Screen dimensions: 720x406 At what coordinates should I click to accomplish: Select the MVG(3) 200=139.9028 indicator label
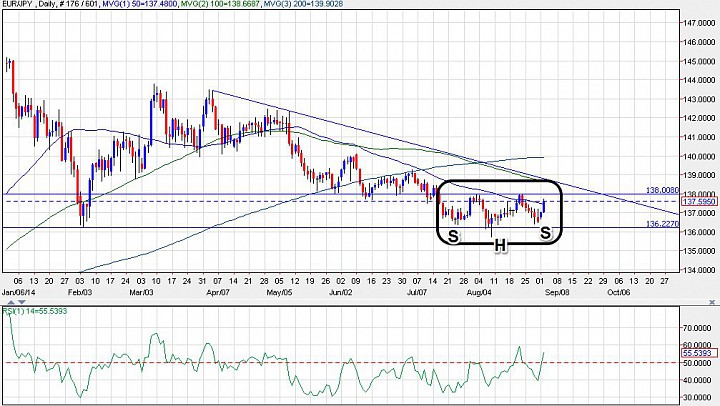point(303,4)
